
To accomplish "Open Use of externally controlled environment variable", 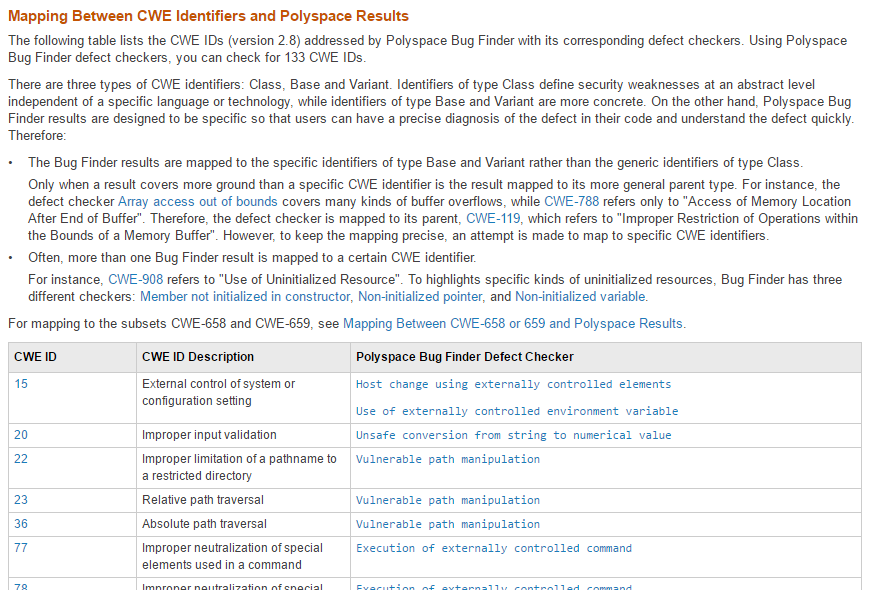I will pos(517,411).
